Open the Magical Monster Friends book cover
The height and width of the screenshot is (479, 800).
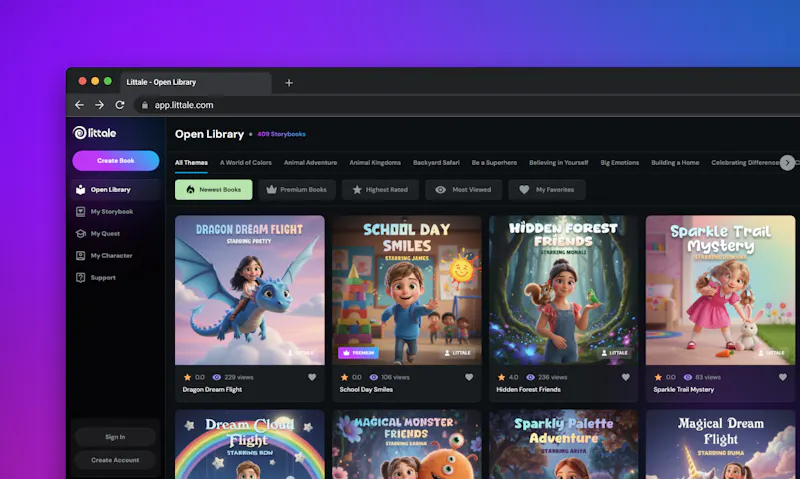(x=407, y=445)
